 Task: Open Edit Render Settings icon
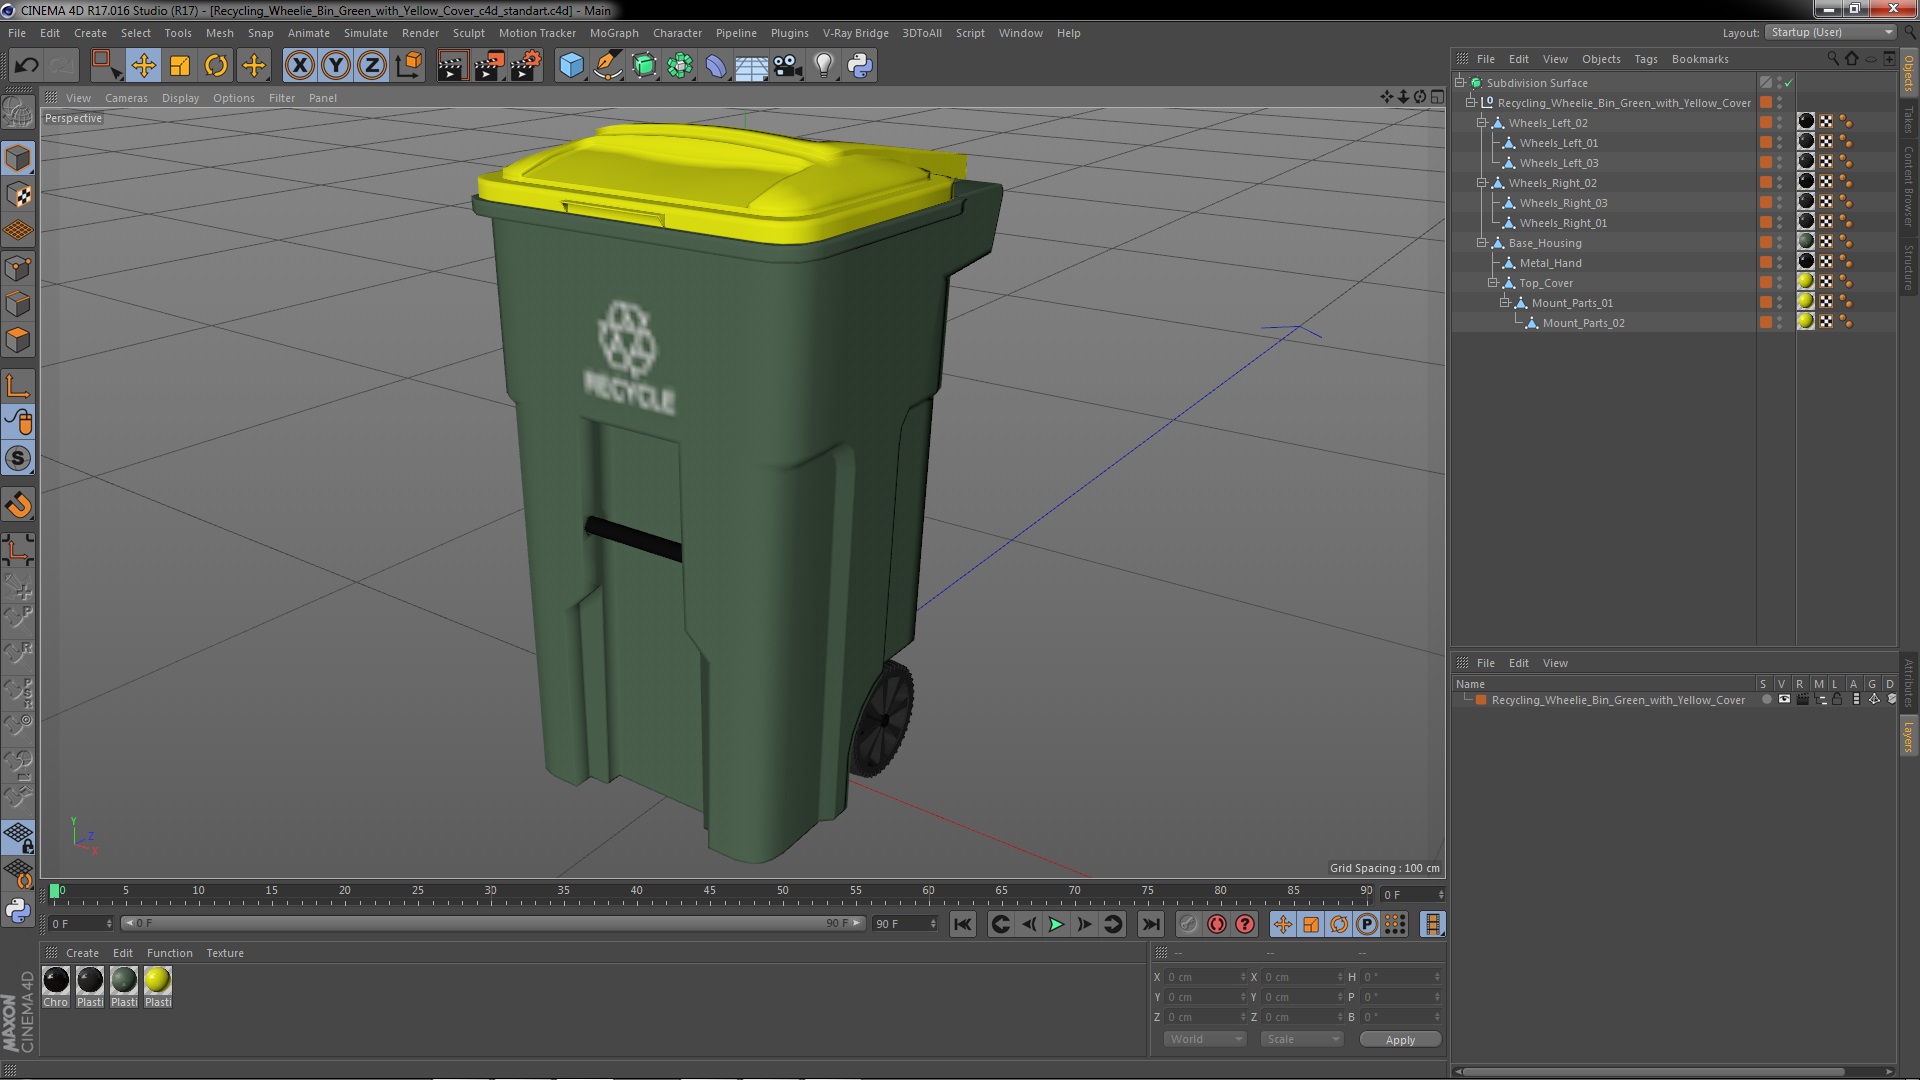(526, 66)
